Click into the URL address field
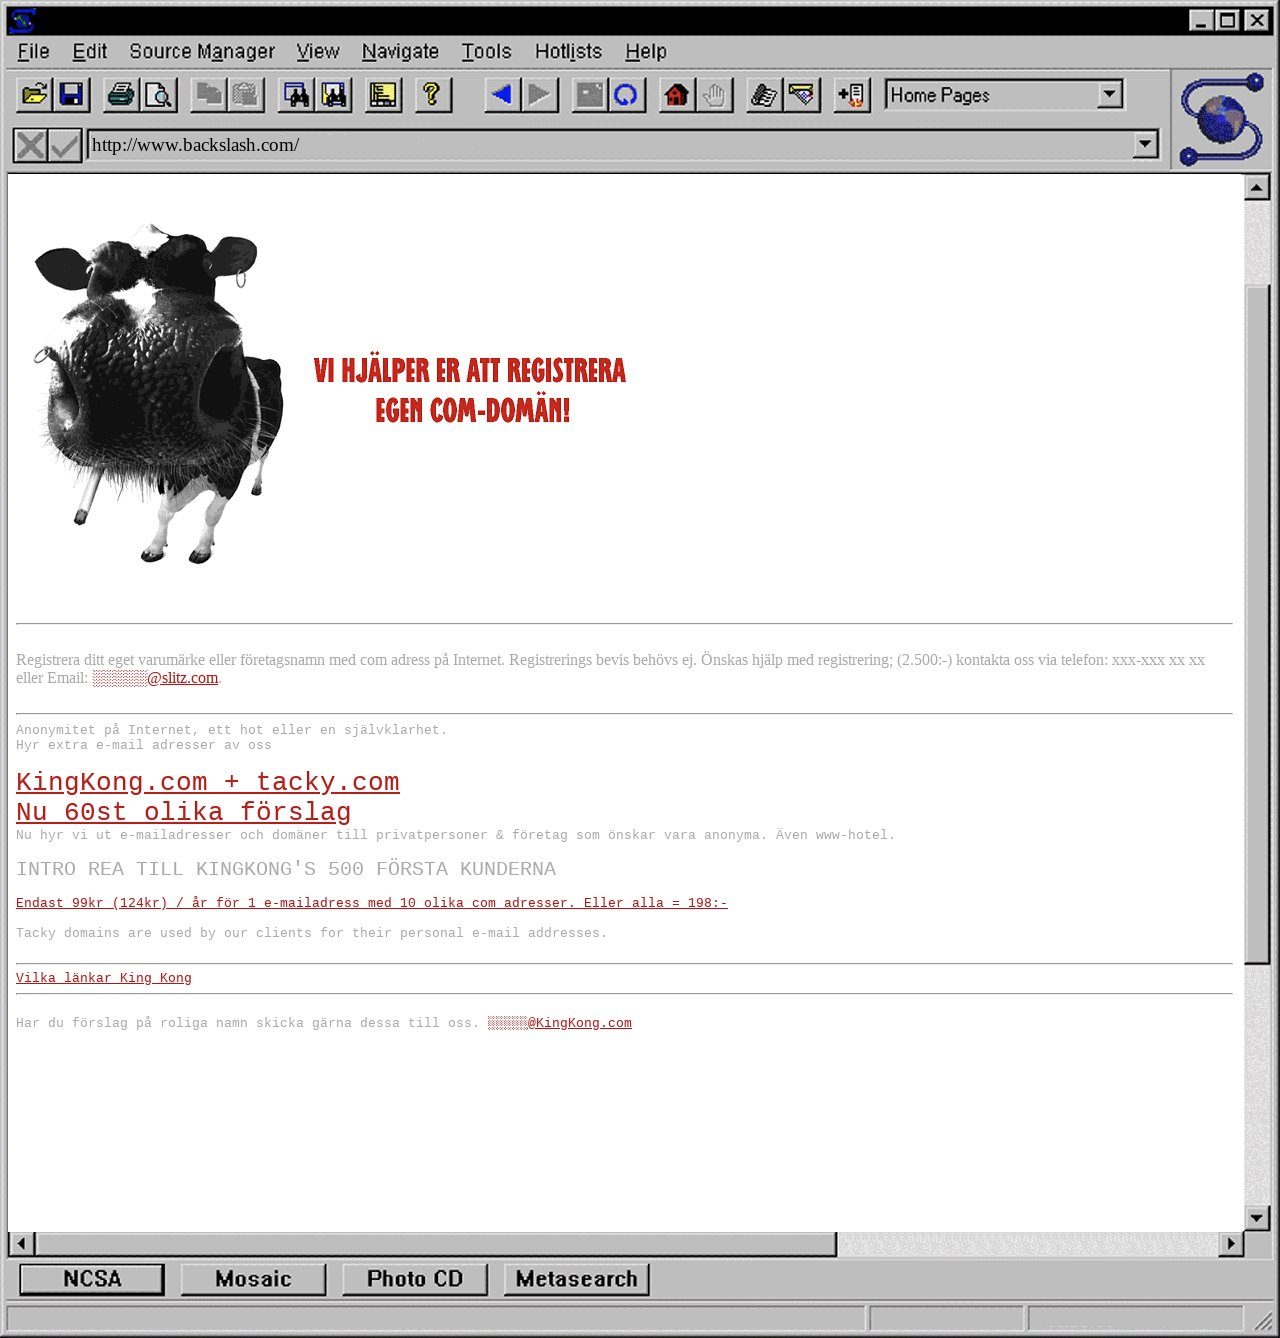 point(600,145)
